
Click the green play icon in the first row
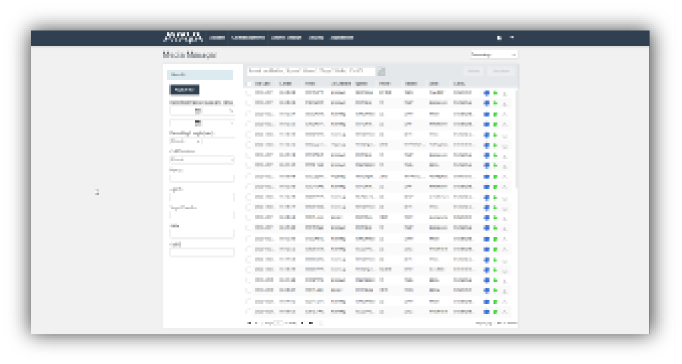tap(495, 93)
